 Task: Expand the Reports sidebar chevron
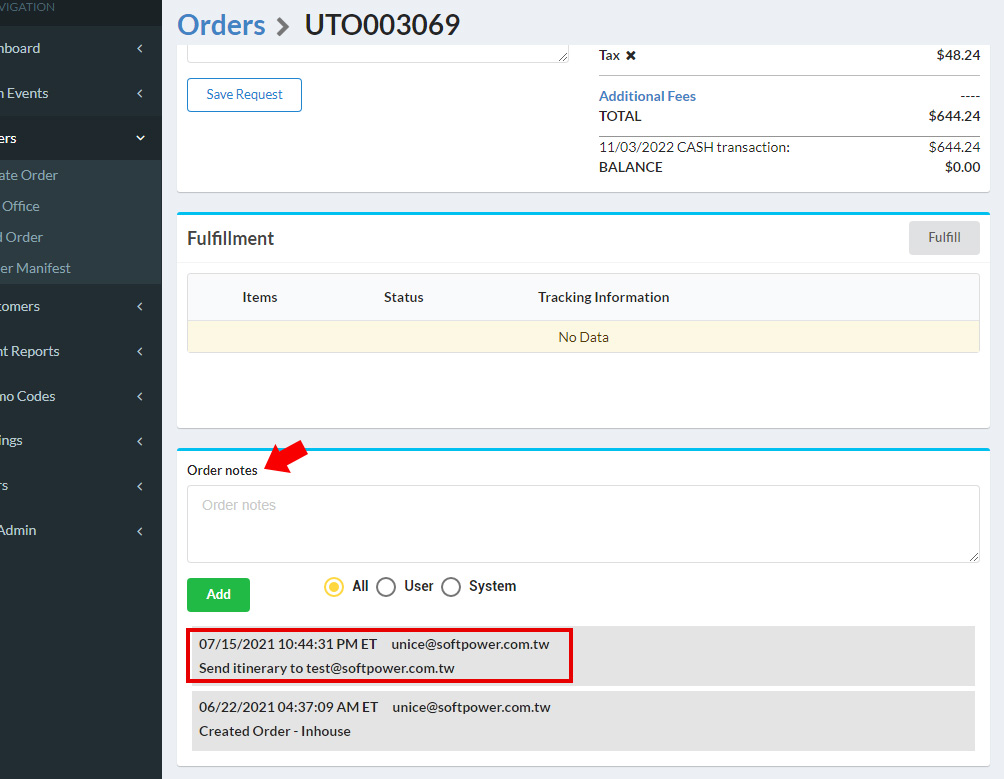(140, 352)
